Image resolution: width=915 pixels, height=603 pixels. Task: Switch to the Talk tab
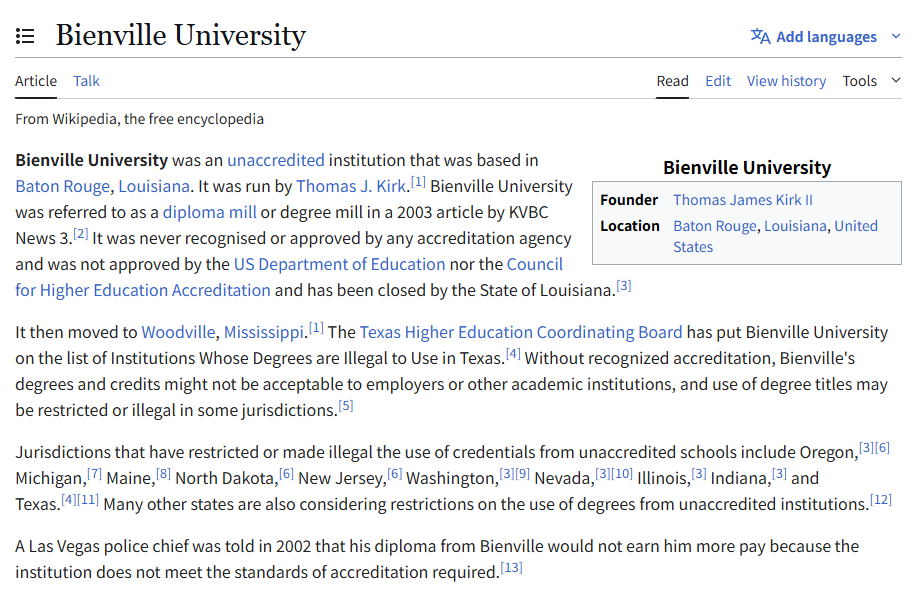pyautogui.click(x=86, y=81)
